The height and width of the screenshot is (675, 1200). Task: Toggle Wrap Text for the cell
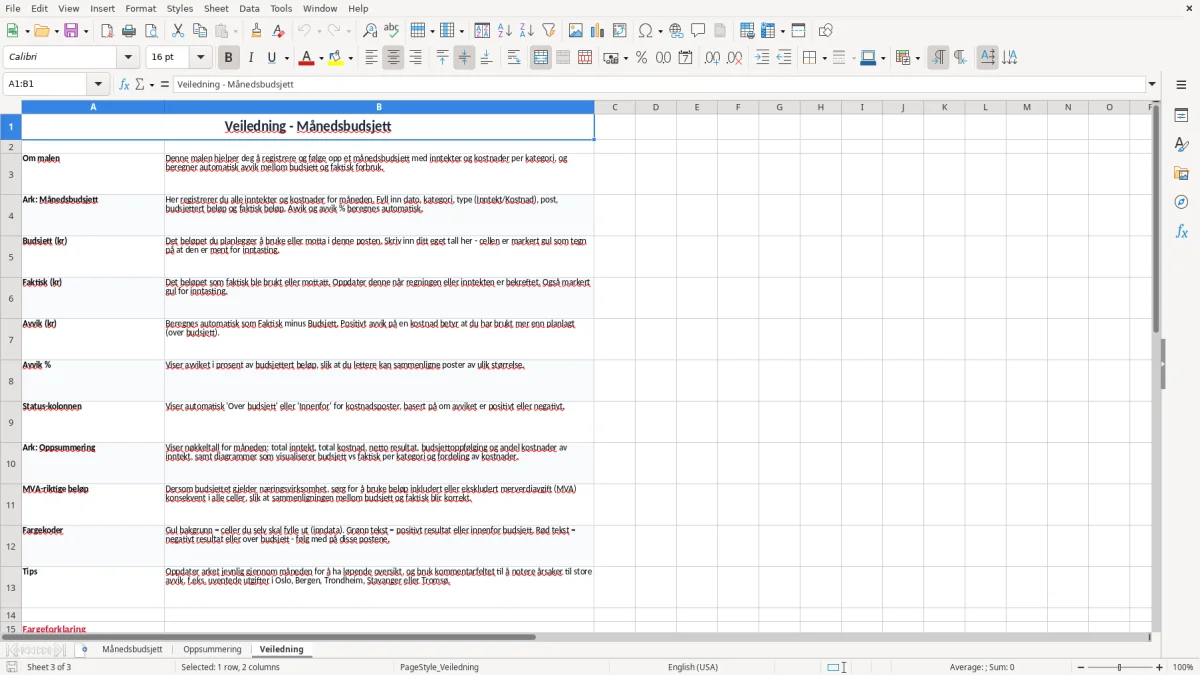tap(514, 58)
